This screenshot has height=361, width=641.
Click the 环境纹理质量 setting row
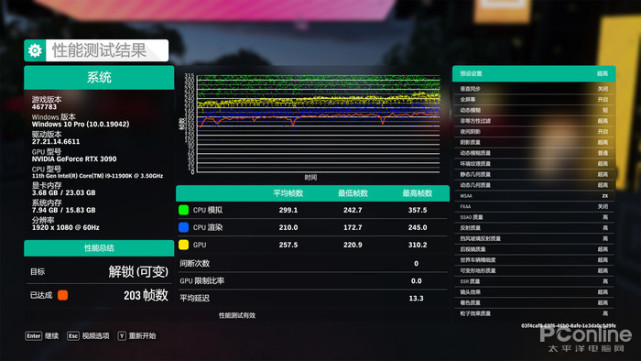pyautogui.click(x=533, y=164)
